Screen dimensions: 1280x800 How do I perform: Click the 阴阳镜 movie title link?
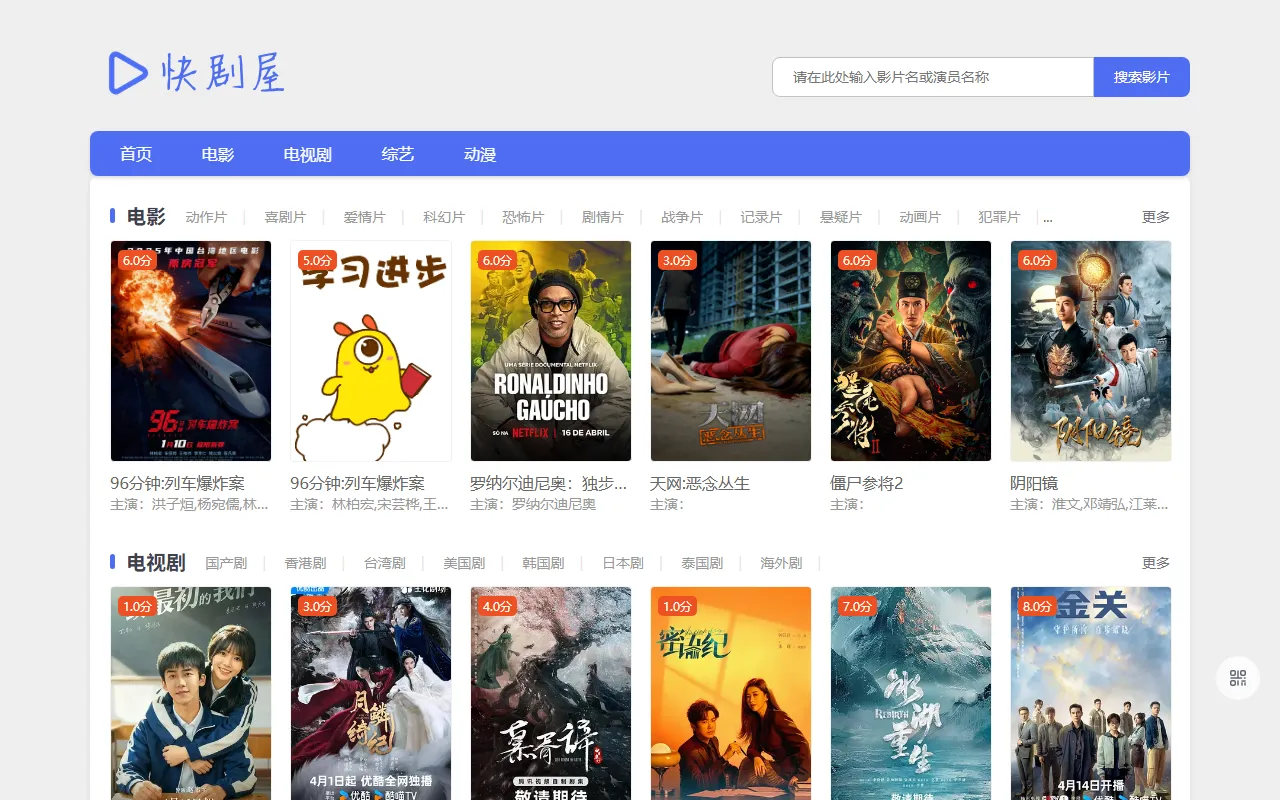point(1034,483)
